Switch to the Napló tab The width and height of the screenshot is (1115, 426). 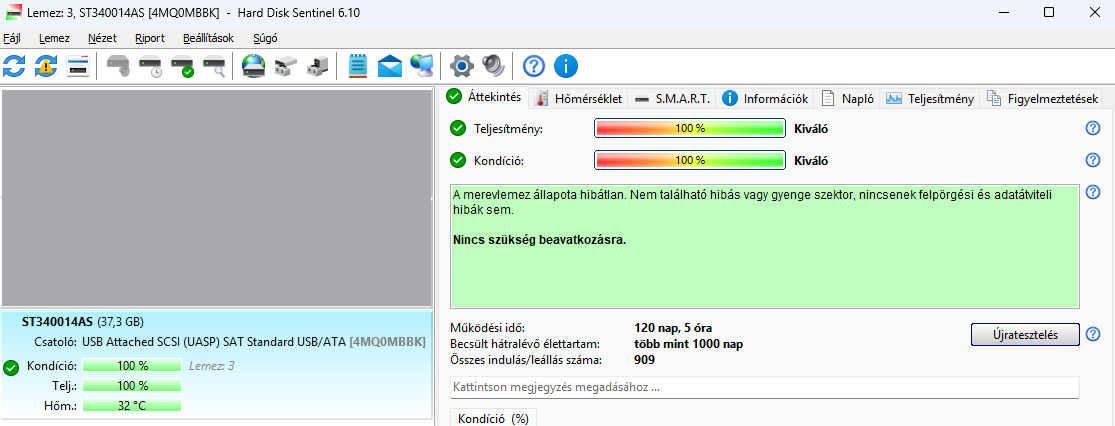tap(848, 99)
